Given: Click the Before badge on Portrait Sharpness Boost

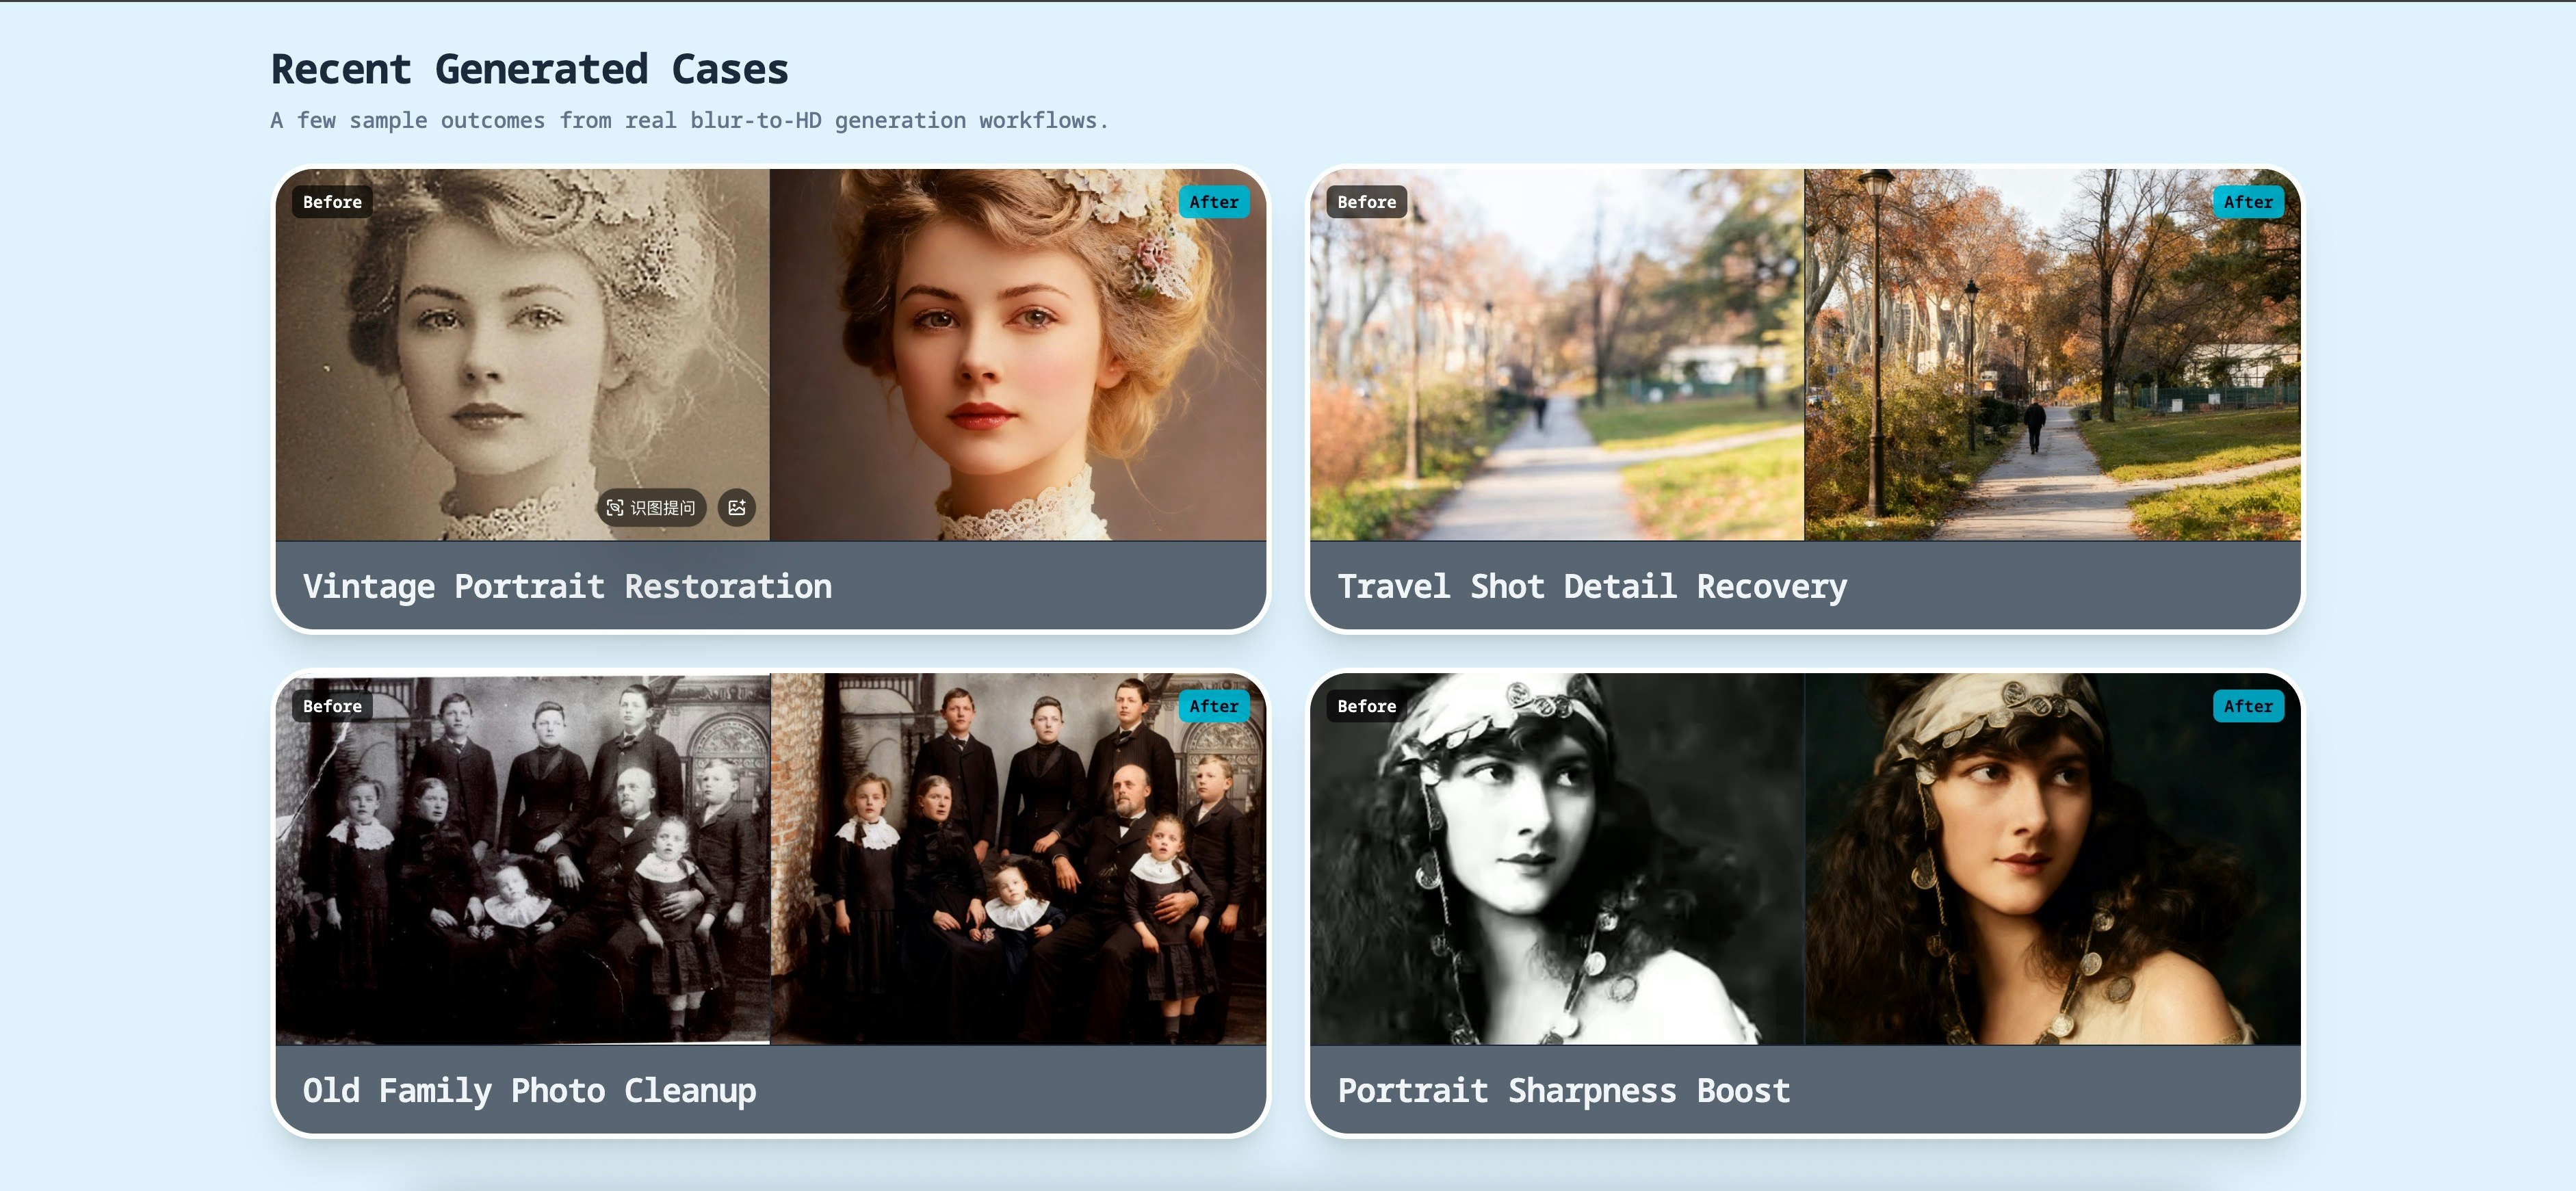Looking at the screenshot, I should pyautogui.click(x=1366, y=706).
